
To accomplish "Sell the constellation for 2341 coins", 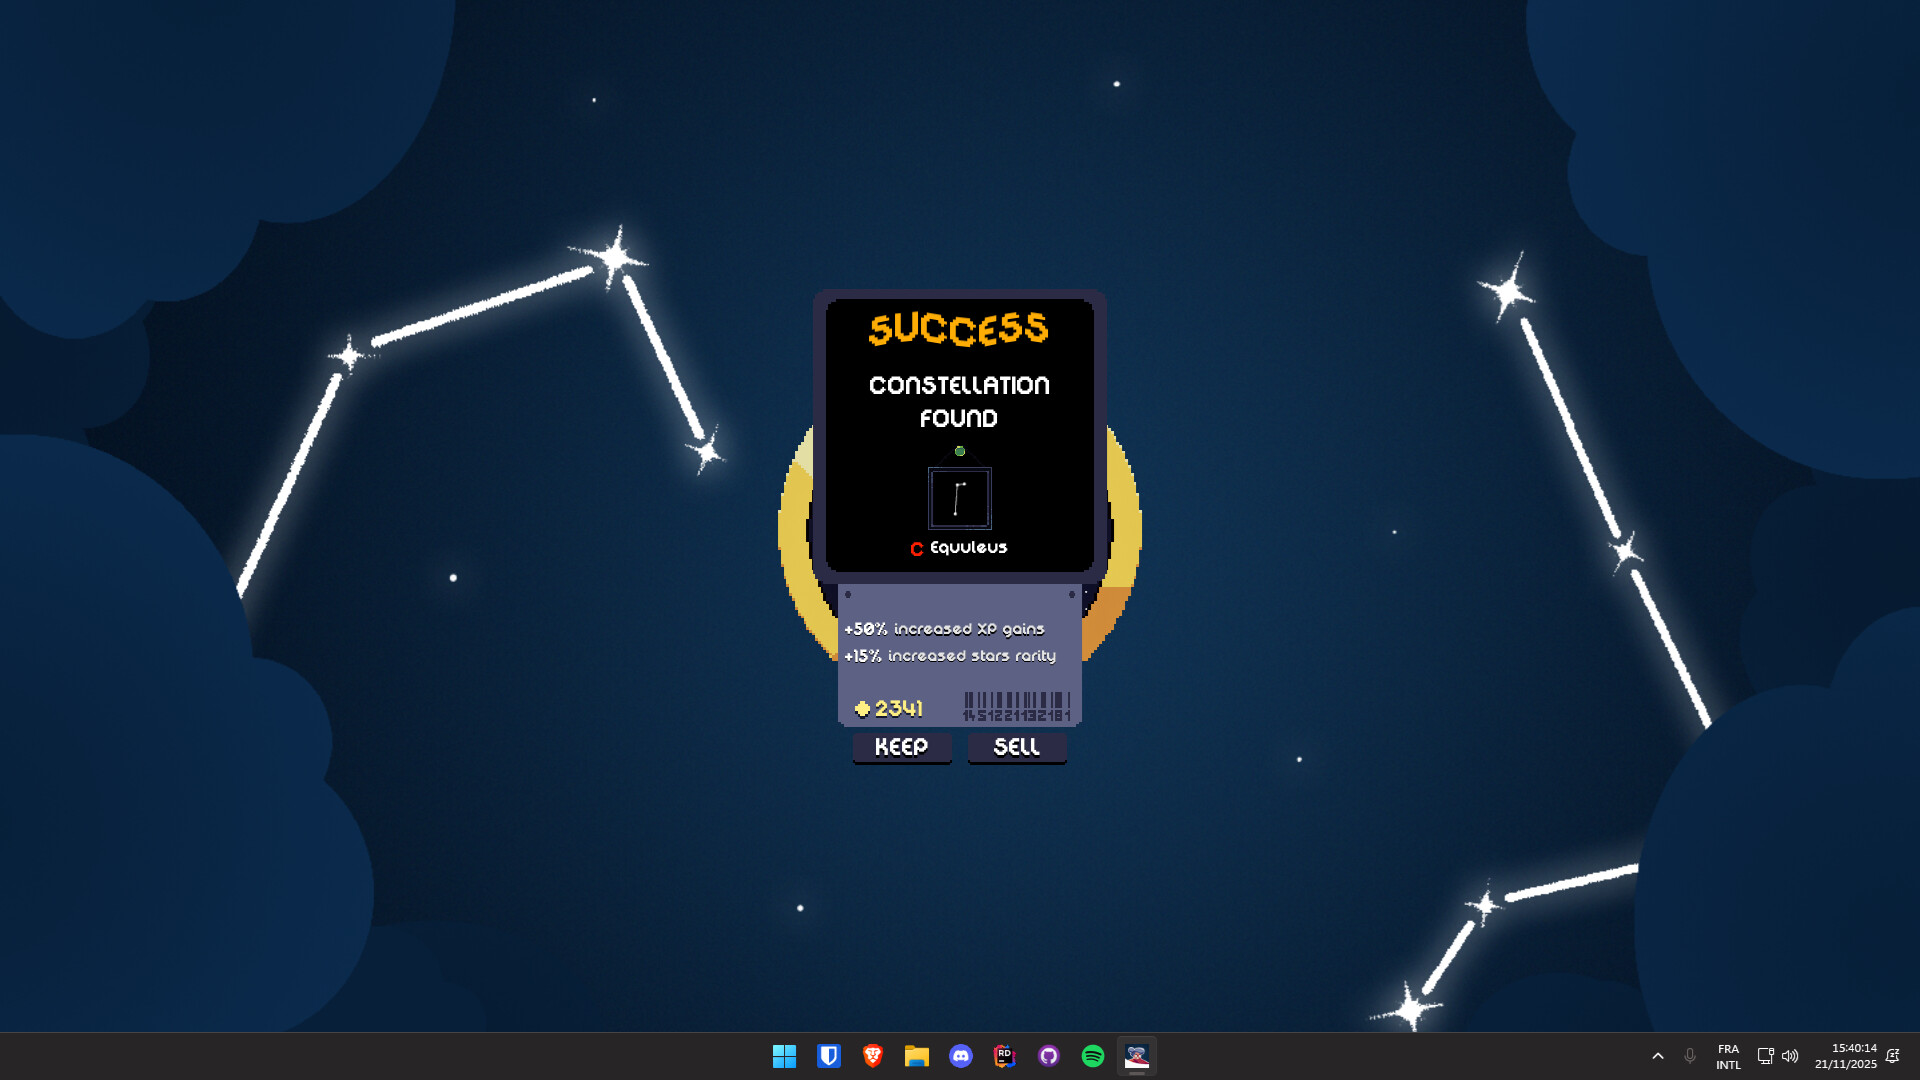I will point(1016,747).
